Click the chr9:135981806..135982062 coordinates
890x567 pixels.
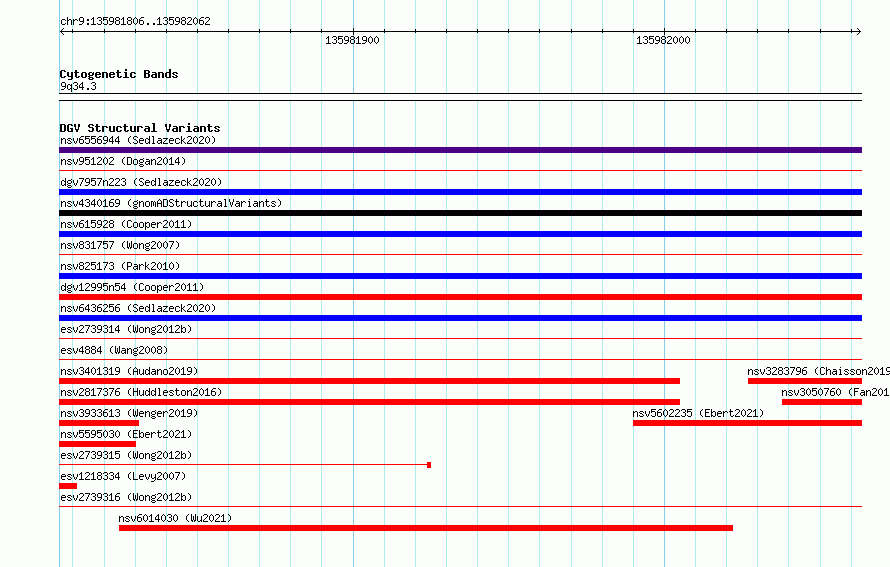pos(135,21)
